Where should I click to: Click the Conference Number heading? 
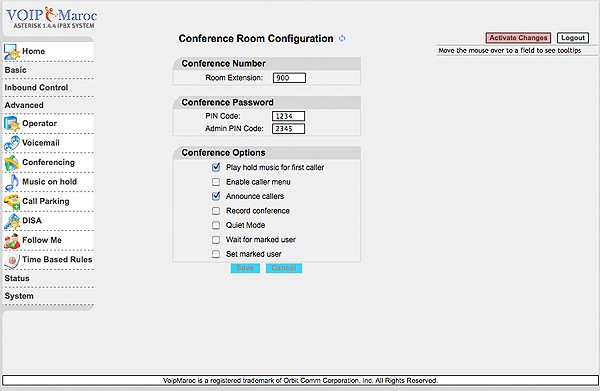pos(223,64)
